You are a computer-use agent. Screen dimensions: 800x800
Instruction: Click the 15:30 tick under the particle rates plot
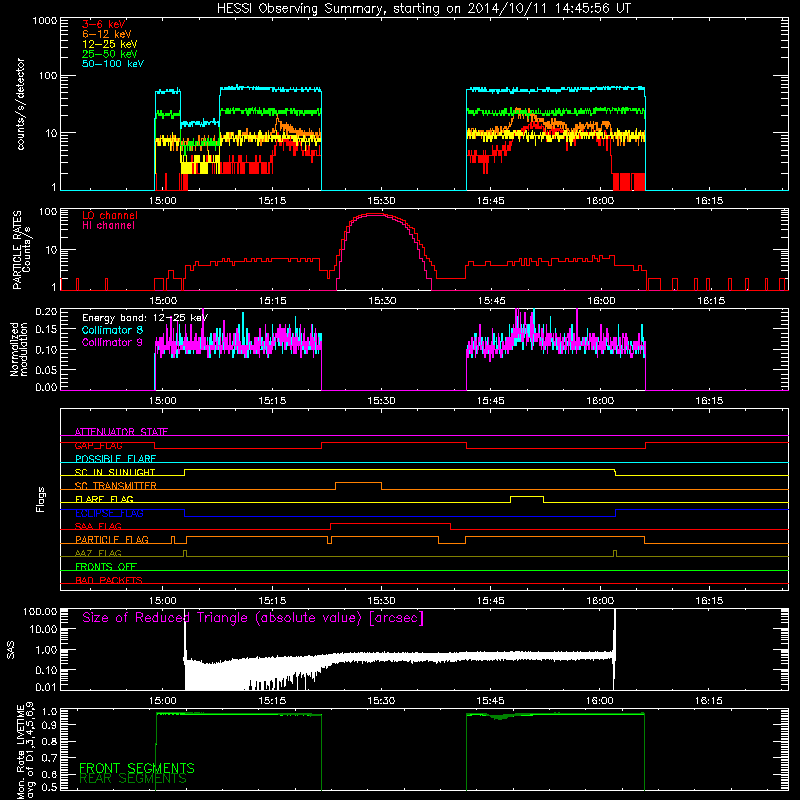[382, 301]
